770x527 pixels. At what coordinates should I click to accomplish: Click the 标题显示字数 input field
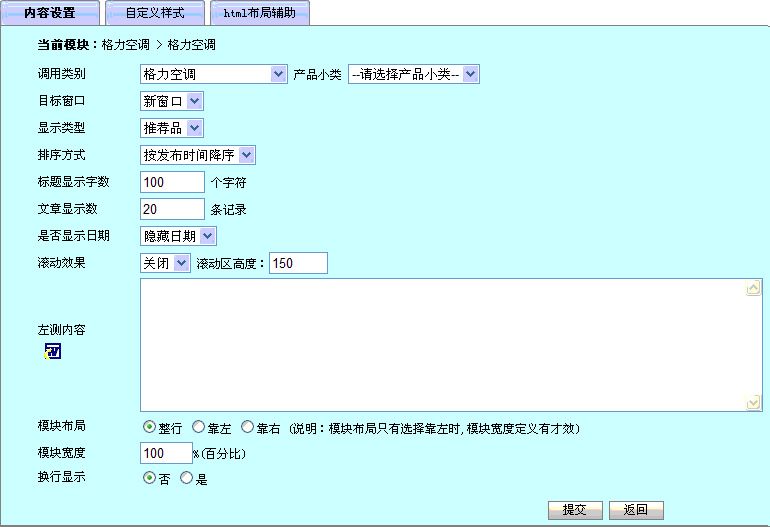pyautogui.click(x=172, y=182)
